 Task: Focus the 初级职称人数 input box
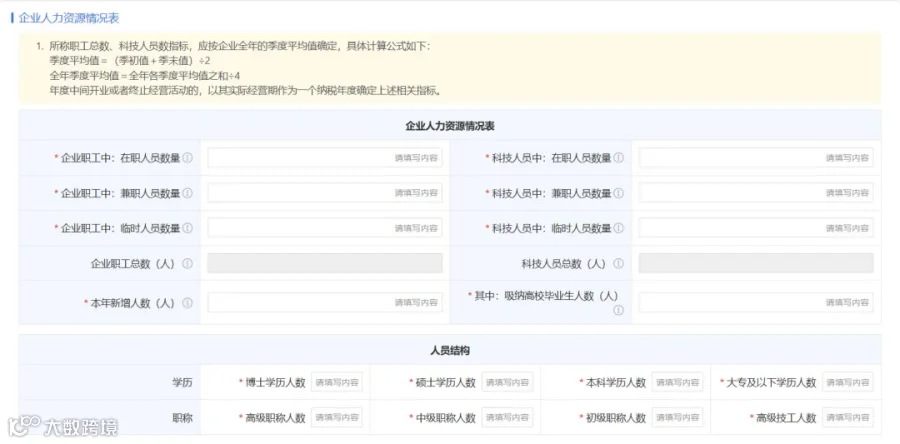coord(678,418)
